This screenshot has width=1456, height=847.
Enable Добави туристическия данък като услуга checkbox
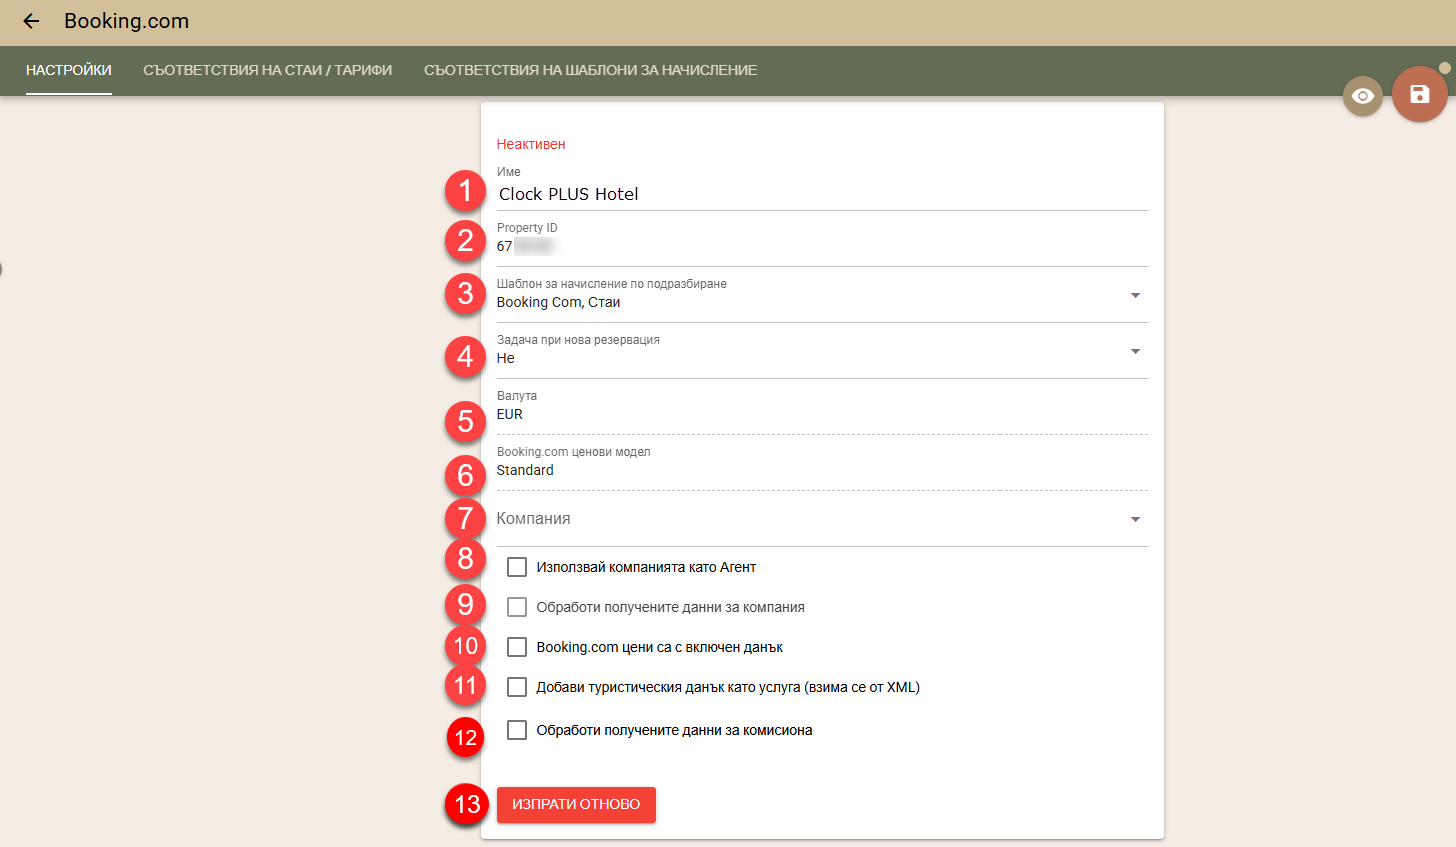517,687
